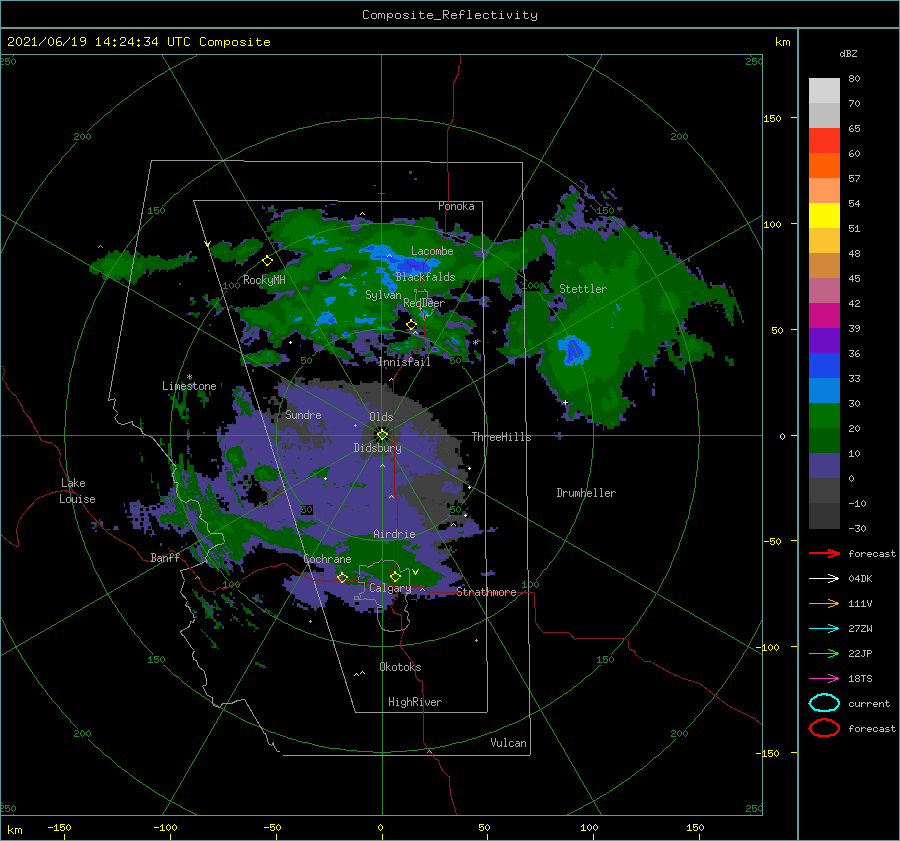Select the red 60-65 dBZ color swatch
Viewport: 900px width, 841px height.
824,141
